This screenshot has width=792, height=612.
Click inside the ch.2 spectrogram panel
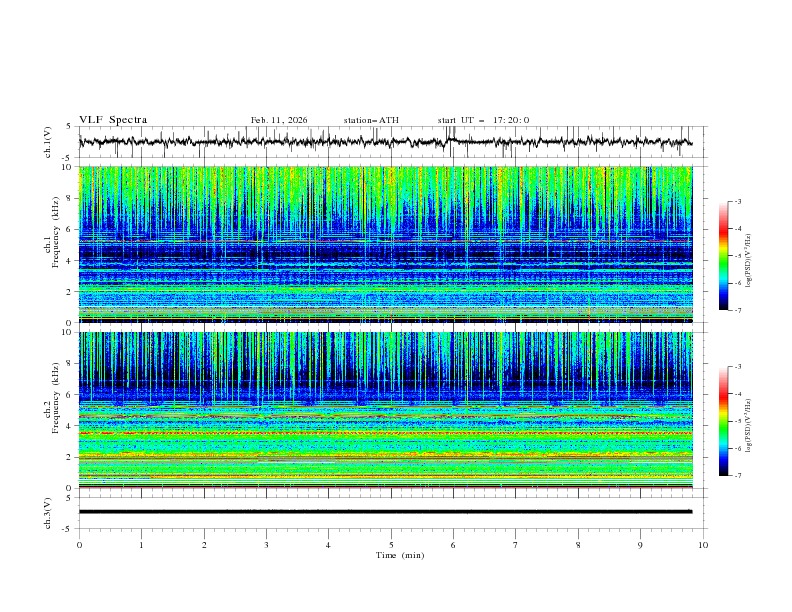385,410
